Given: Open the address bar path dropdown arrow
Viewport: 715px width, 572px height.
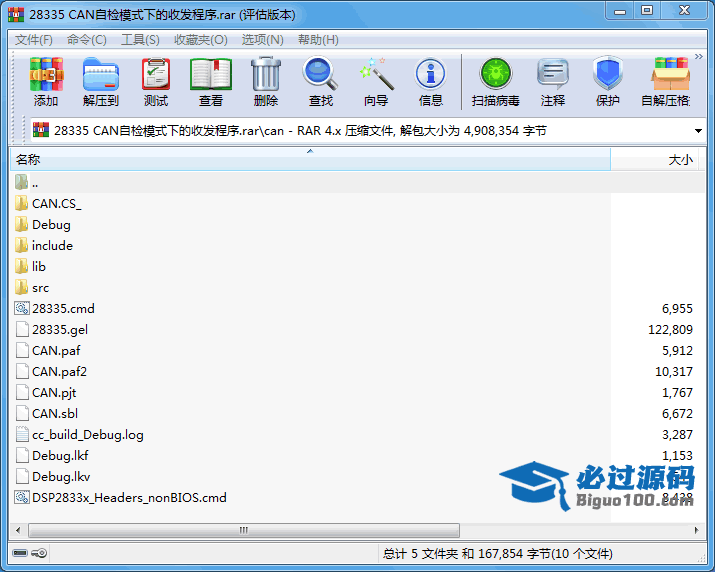Looking at the screenshot, I should [x=698, y=131].
